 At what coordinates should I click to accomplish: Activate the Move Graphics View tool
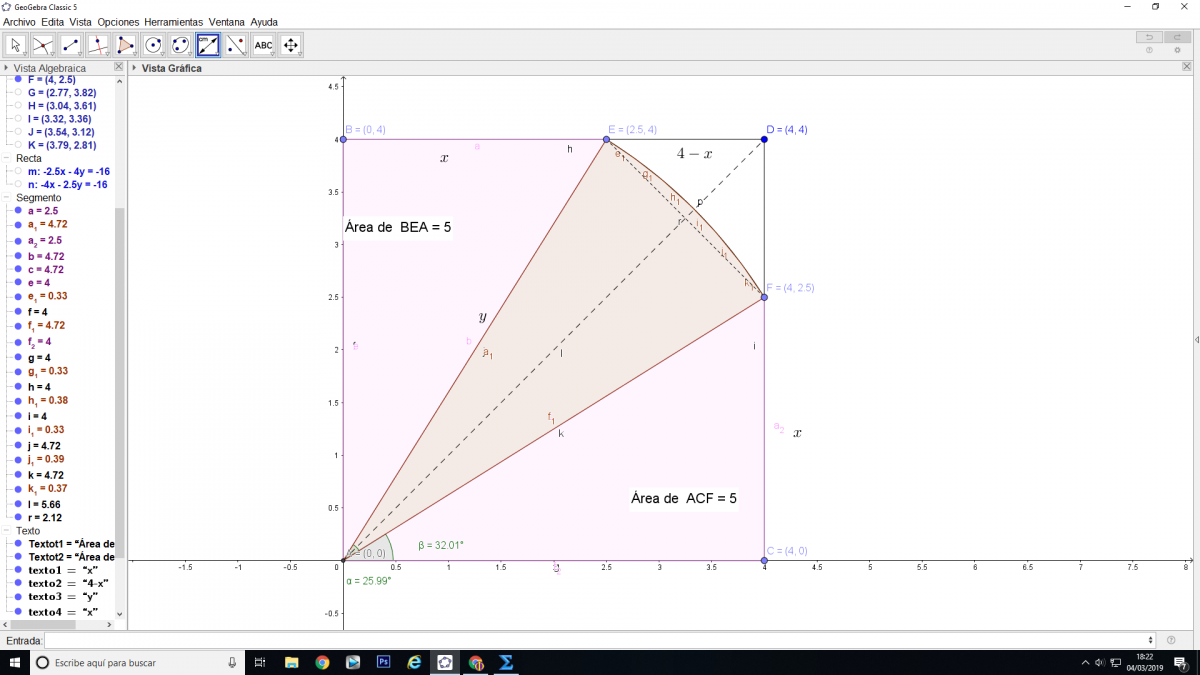(x=291, y=45)
